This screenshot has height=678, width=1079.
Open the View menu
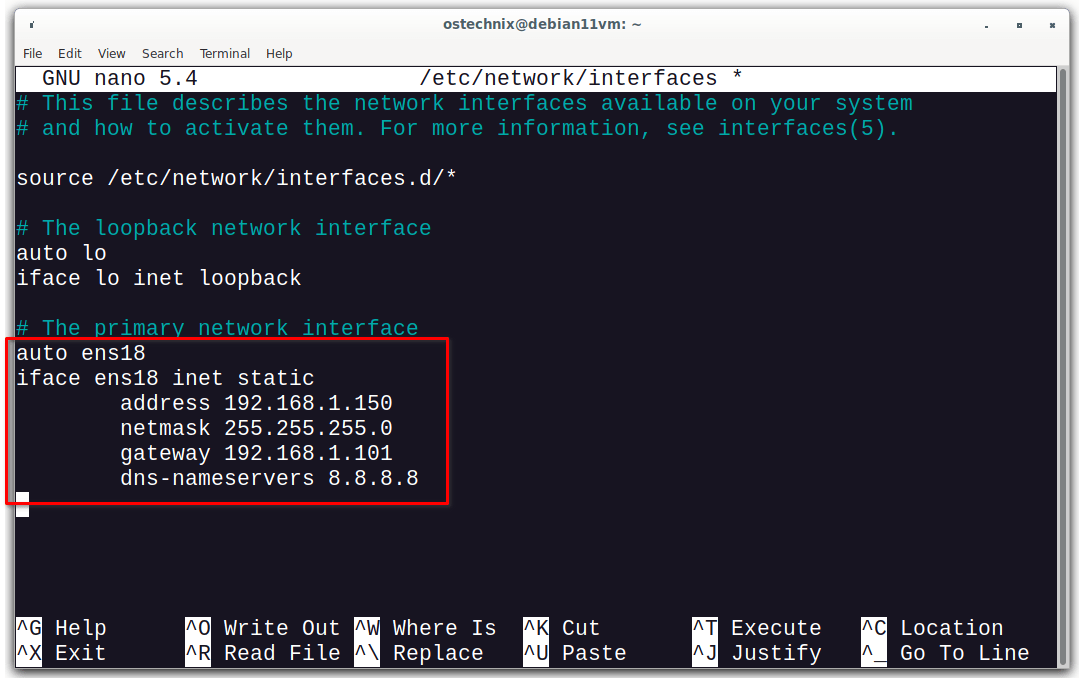point(111,54)
